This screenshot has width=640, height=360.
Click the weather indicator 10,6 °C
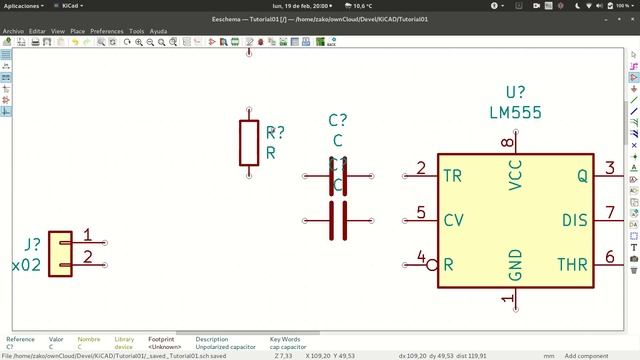(358, 6)
